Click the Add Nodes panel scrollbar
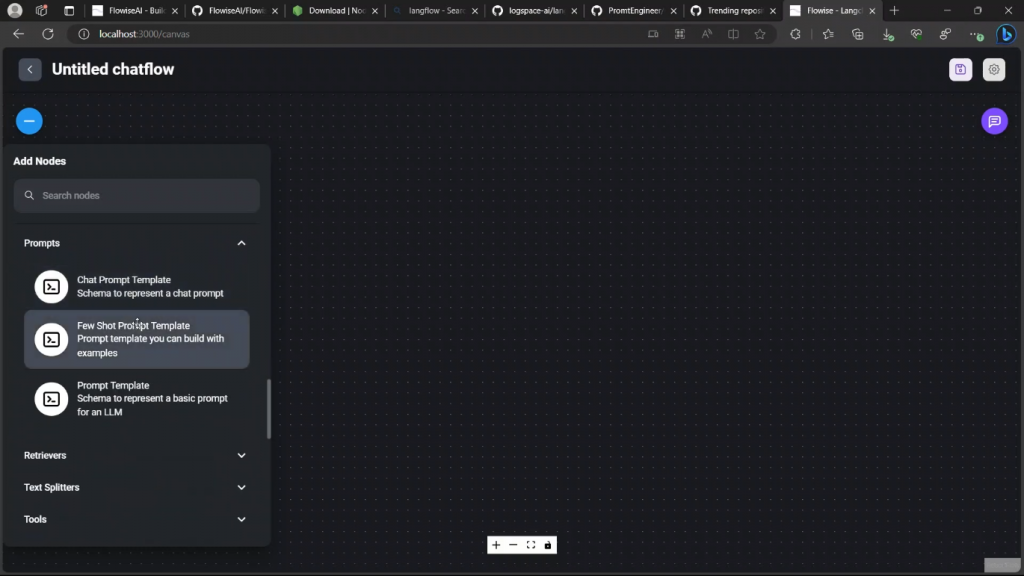Viewport: 1024px width, 576px height. coord(268,409)
